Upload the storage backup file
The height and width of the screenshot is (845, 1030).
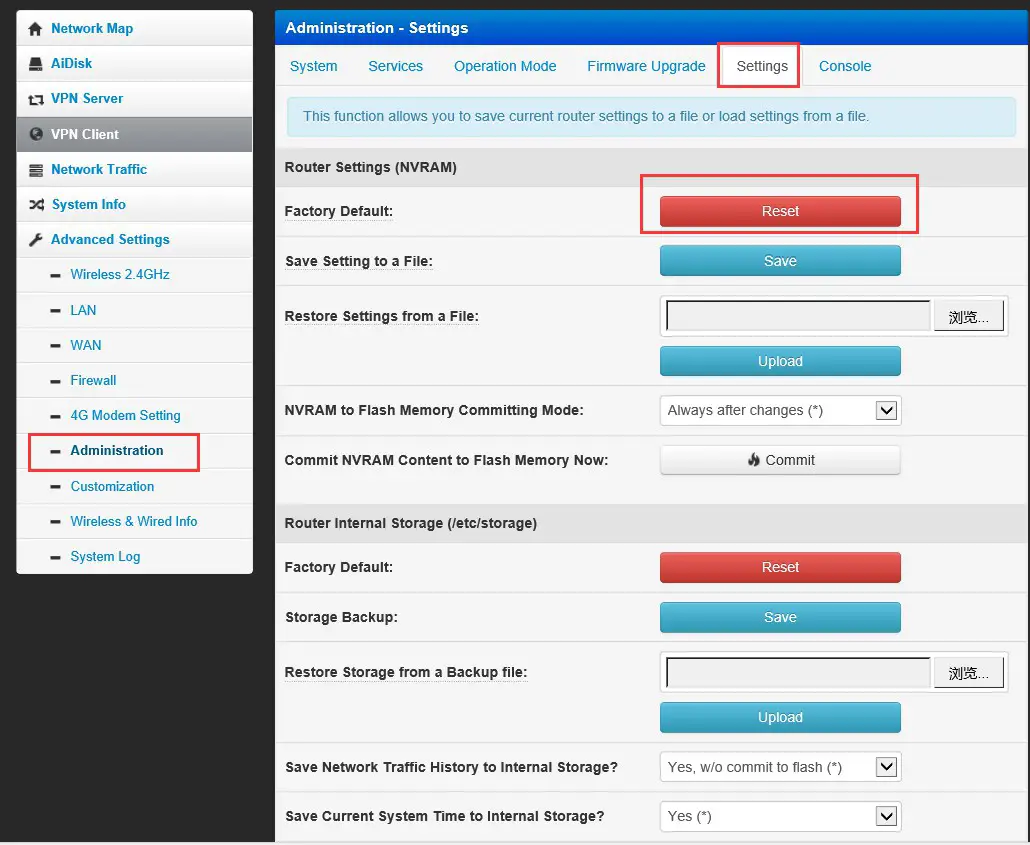pyautogui.click(x=780, y=718)
